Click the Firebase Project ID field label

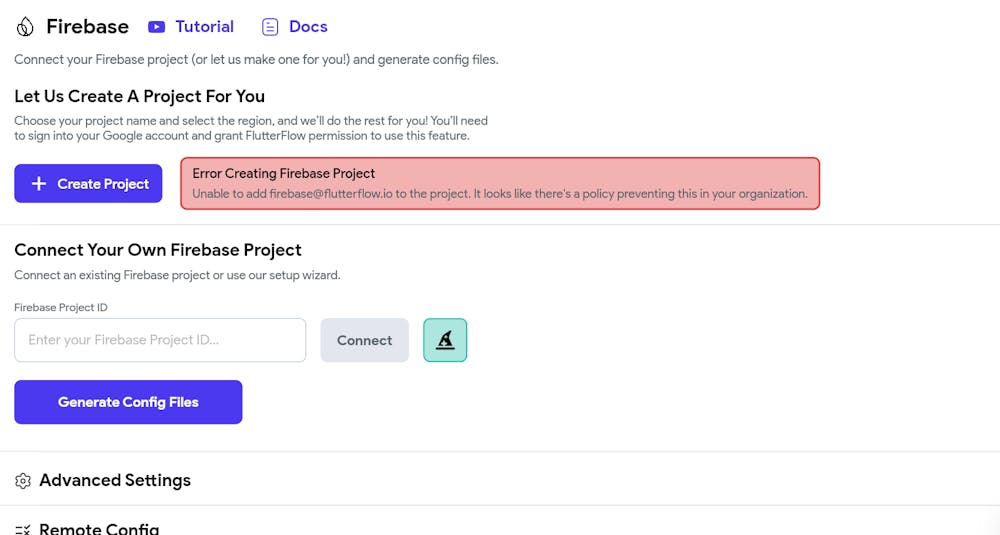coord(61,307)
